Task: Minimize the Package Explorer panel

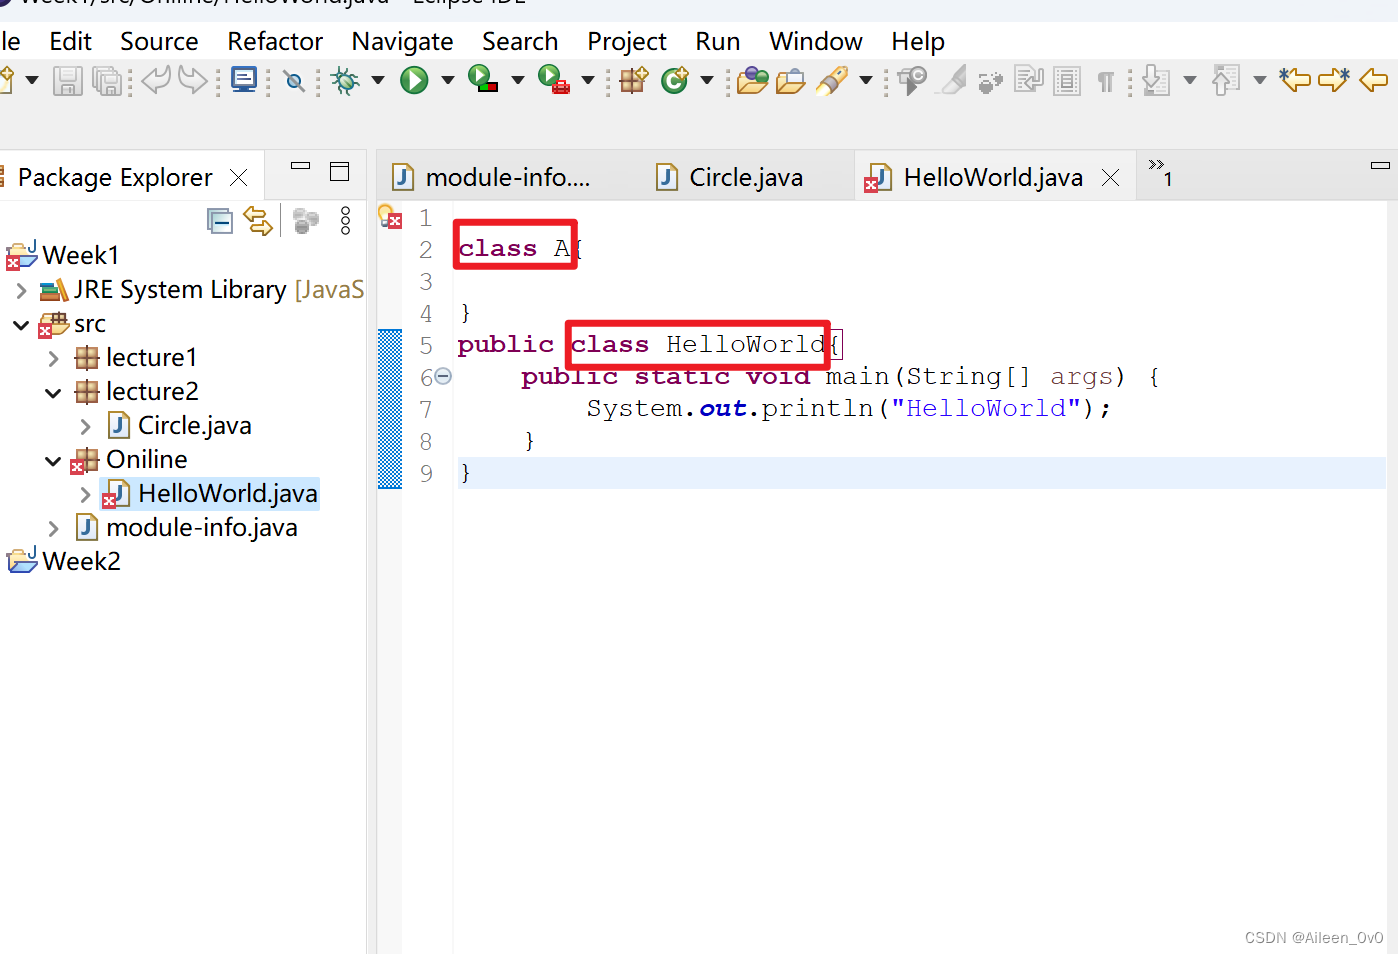Action: pyautogui.click(x=301, y=166)
